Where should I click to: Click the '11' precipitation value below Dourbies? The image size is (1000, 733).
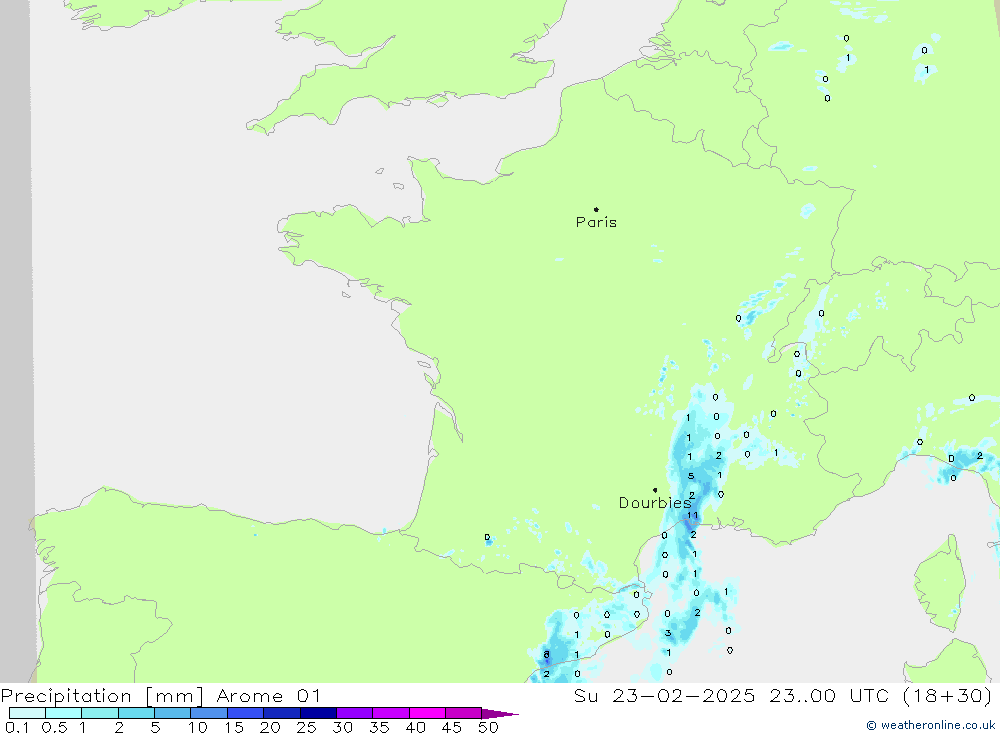click(x=693, y=515)
